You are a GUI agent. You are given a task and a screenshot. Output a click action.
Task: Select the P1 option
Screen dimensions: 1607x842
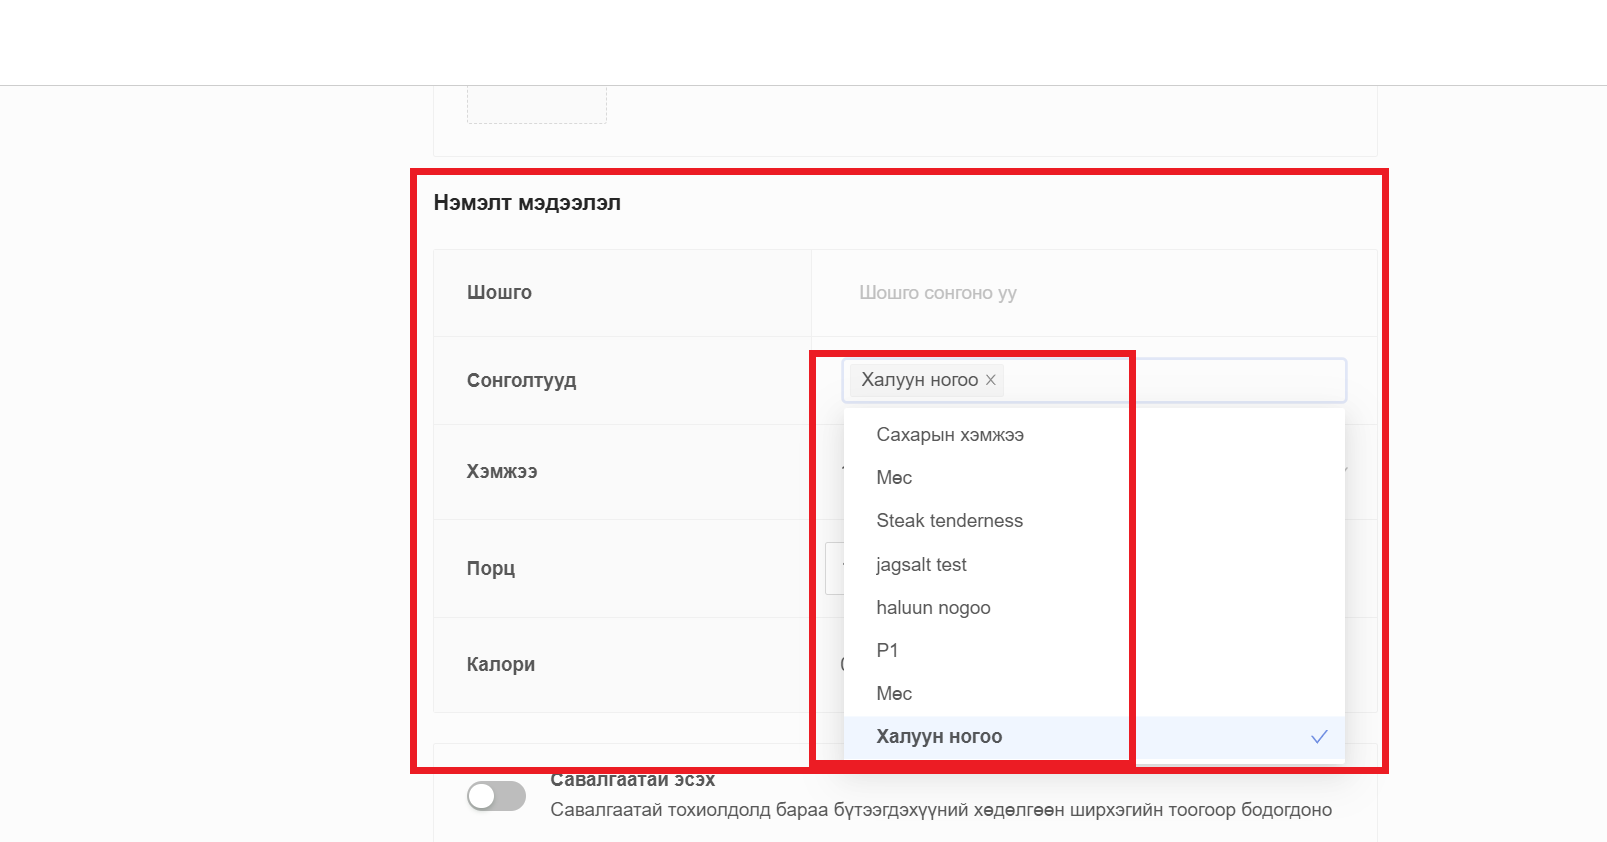[x=887, y=651]
